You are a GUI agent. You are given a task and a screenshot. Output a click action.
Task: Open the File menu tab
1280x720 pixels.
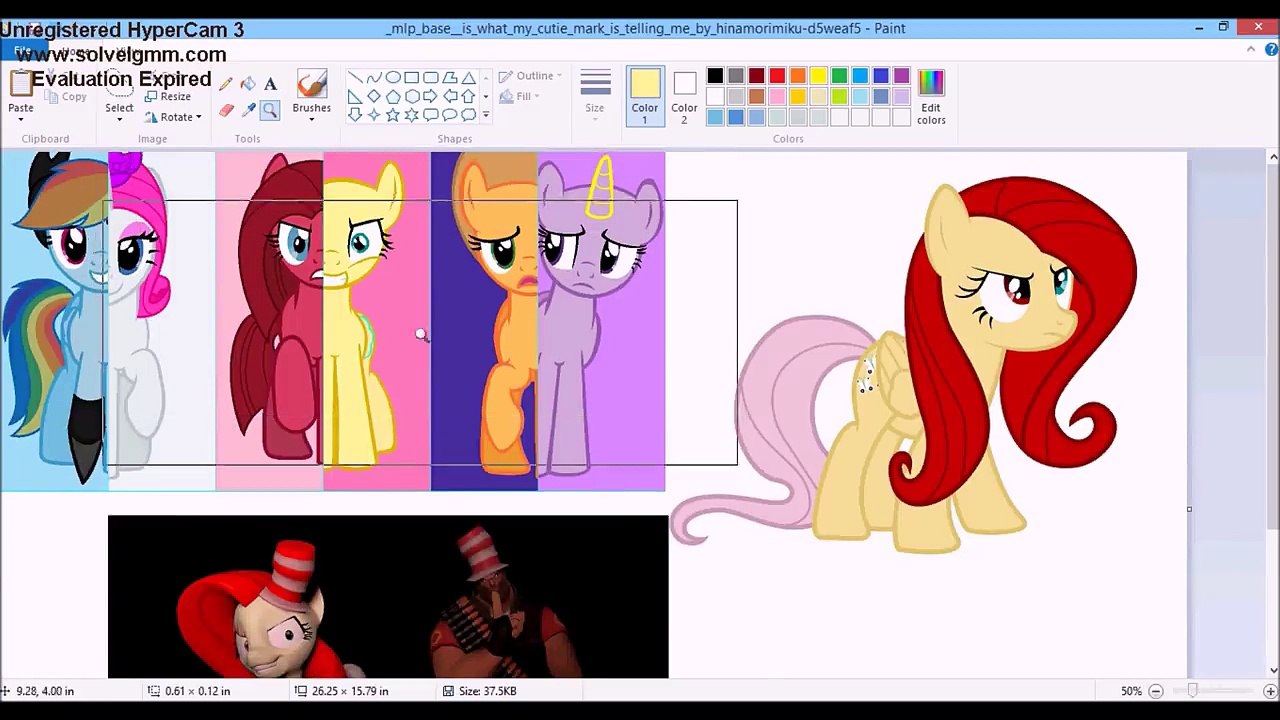point(22,50)
